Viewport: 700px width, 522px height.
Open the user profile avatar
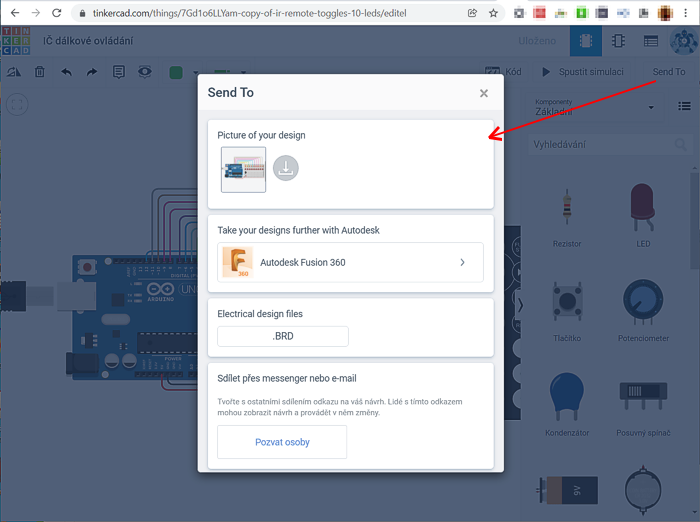(x=683, y=41)
